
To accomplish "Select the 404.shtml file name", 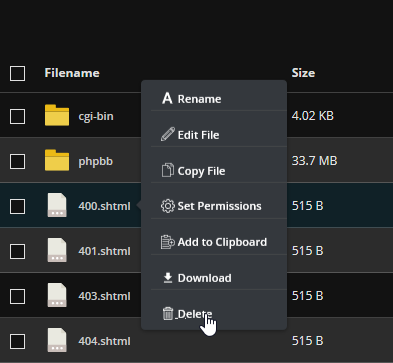I will pos(104,341).
